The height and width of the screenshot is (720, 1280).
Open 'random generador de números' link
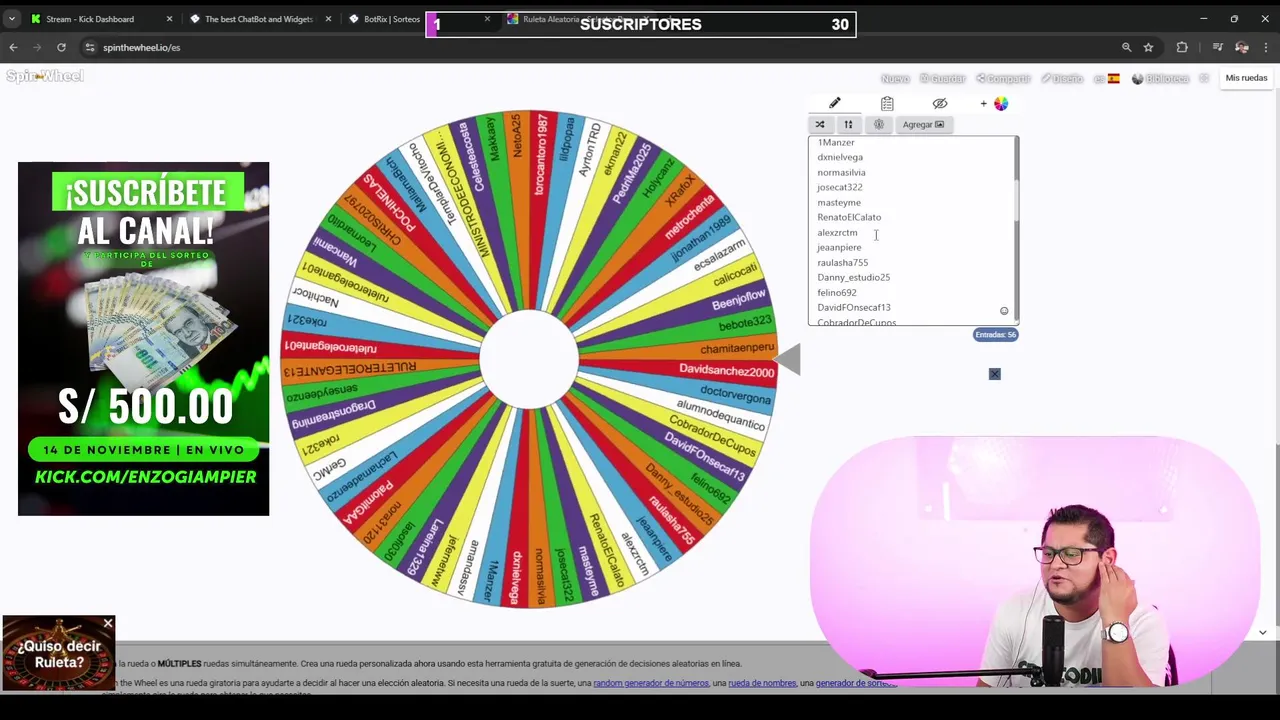pos(651,683)
